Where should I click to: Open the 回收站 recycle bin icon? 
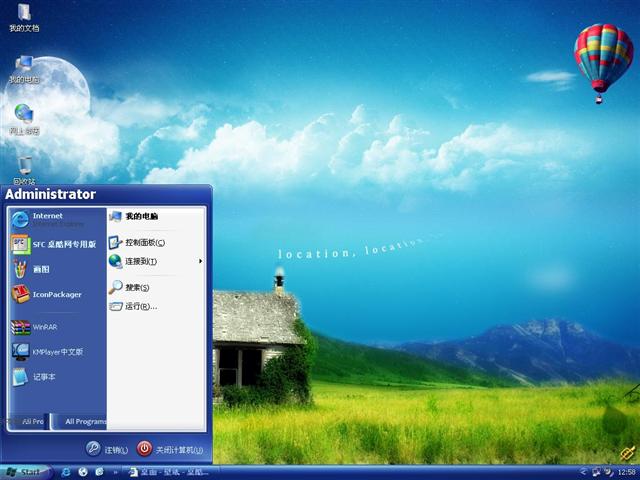tap(24, 170)
